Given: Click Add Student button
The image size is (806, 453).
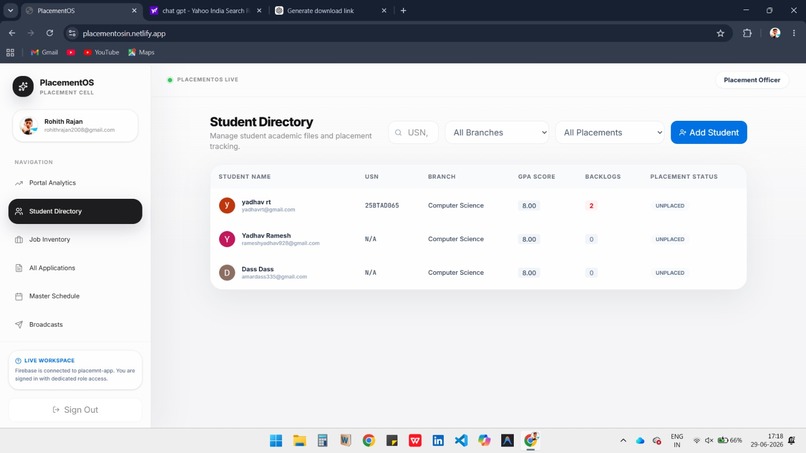Looking at the screenshot, I should 708,132.
